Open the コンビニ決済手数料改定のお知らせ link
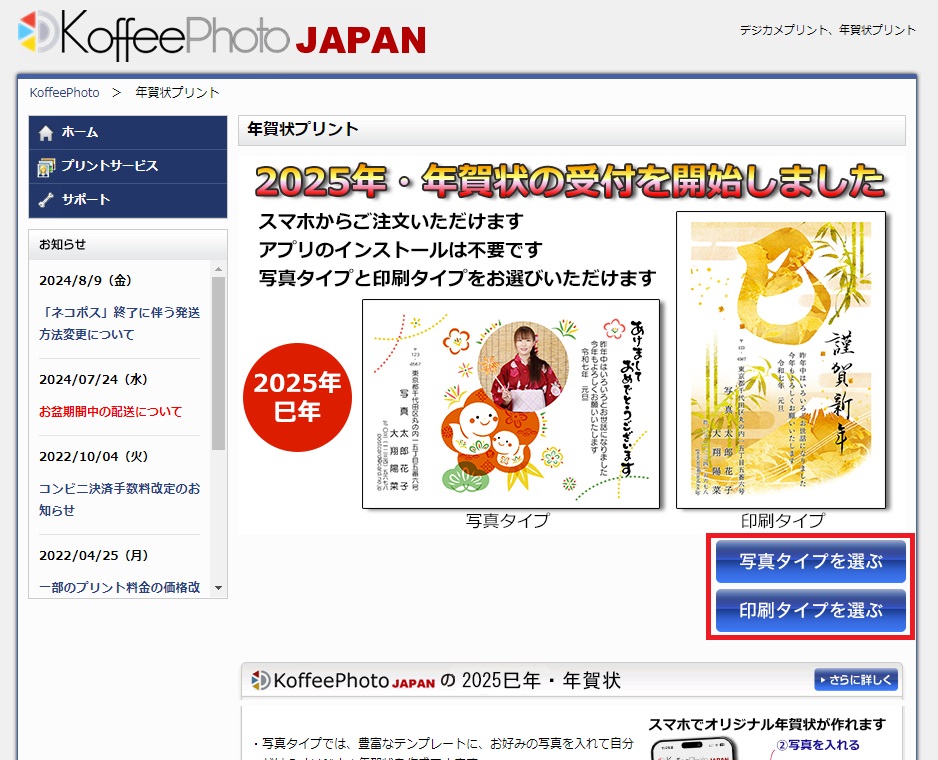The image size is (938, 760). coord(120,499)
